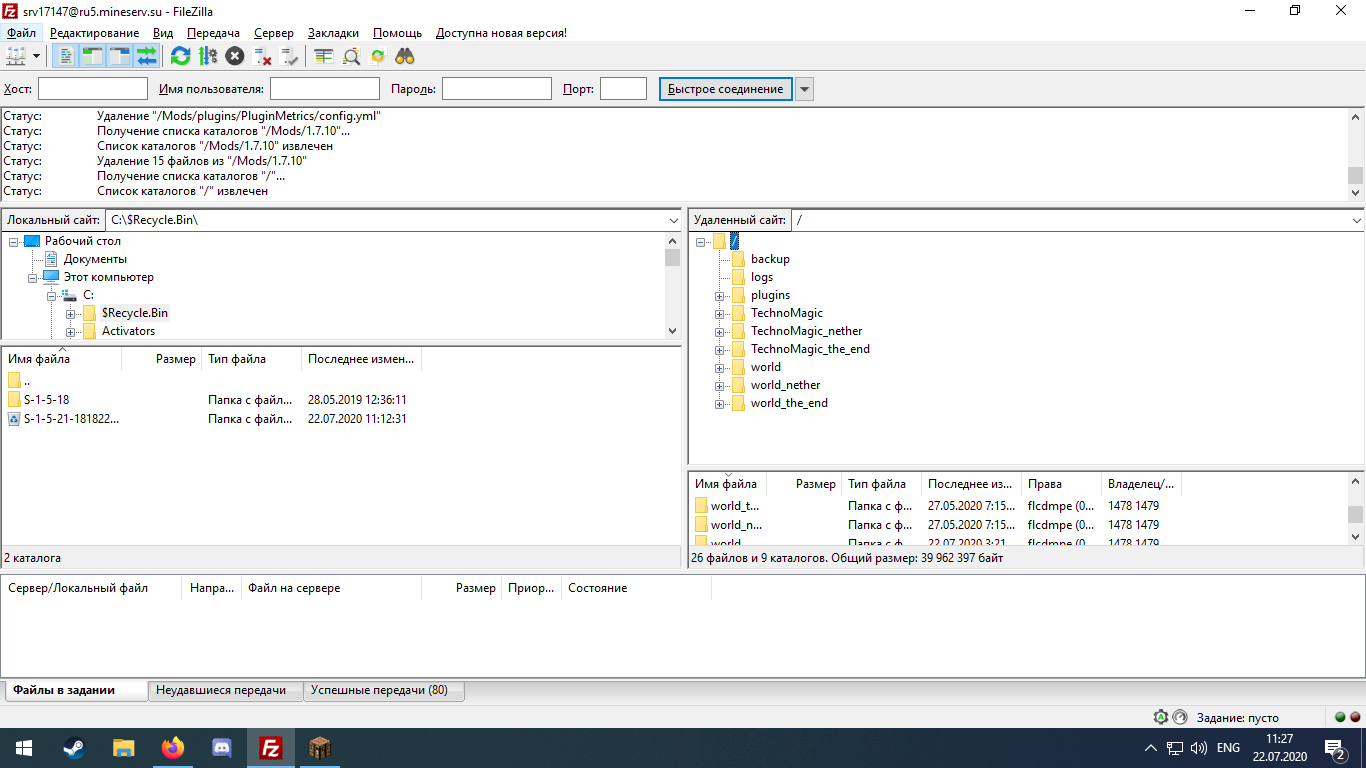Screen dimensions: 1366x768
Task: Select the remote logs folder
Action: tap(762, 277)
